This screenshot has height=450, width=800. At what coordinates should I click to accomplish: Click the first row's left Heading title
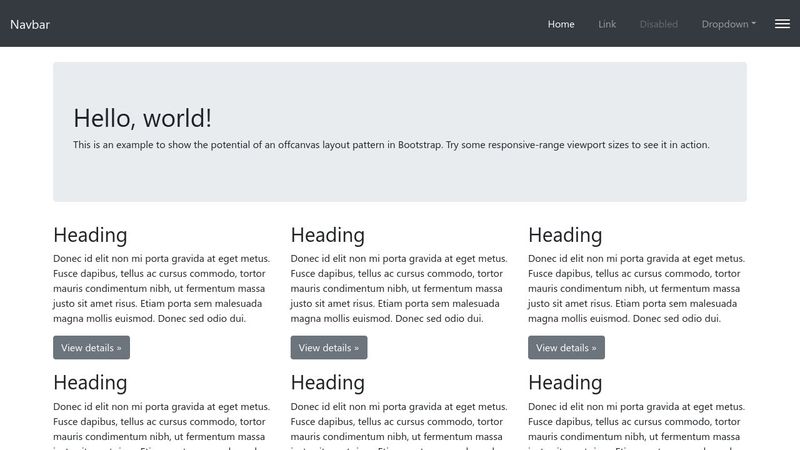click(x=90, y=235)
